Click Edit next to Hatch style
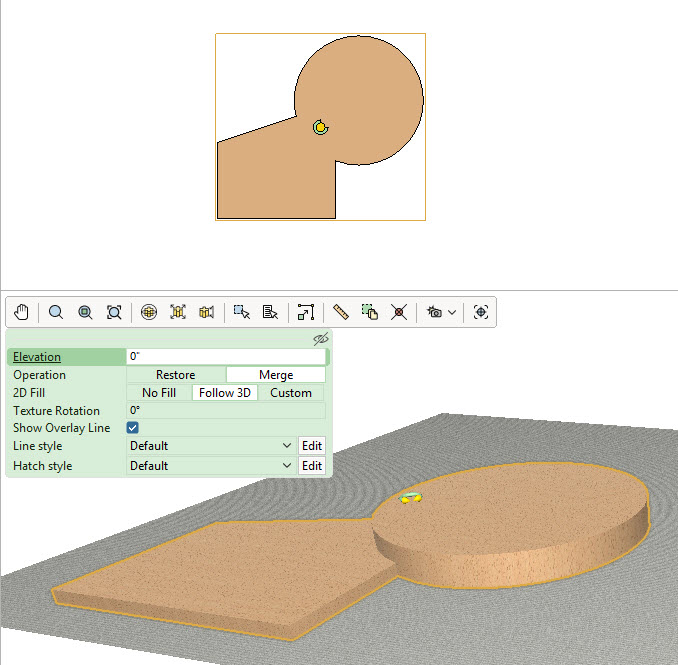This screenshot has width=678, height=665. [312, 466]
